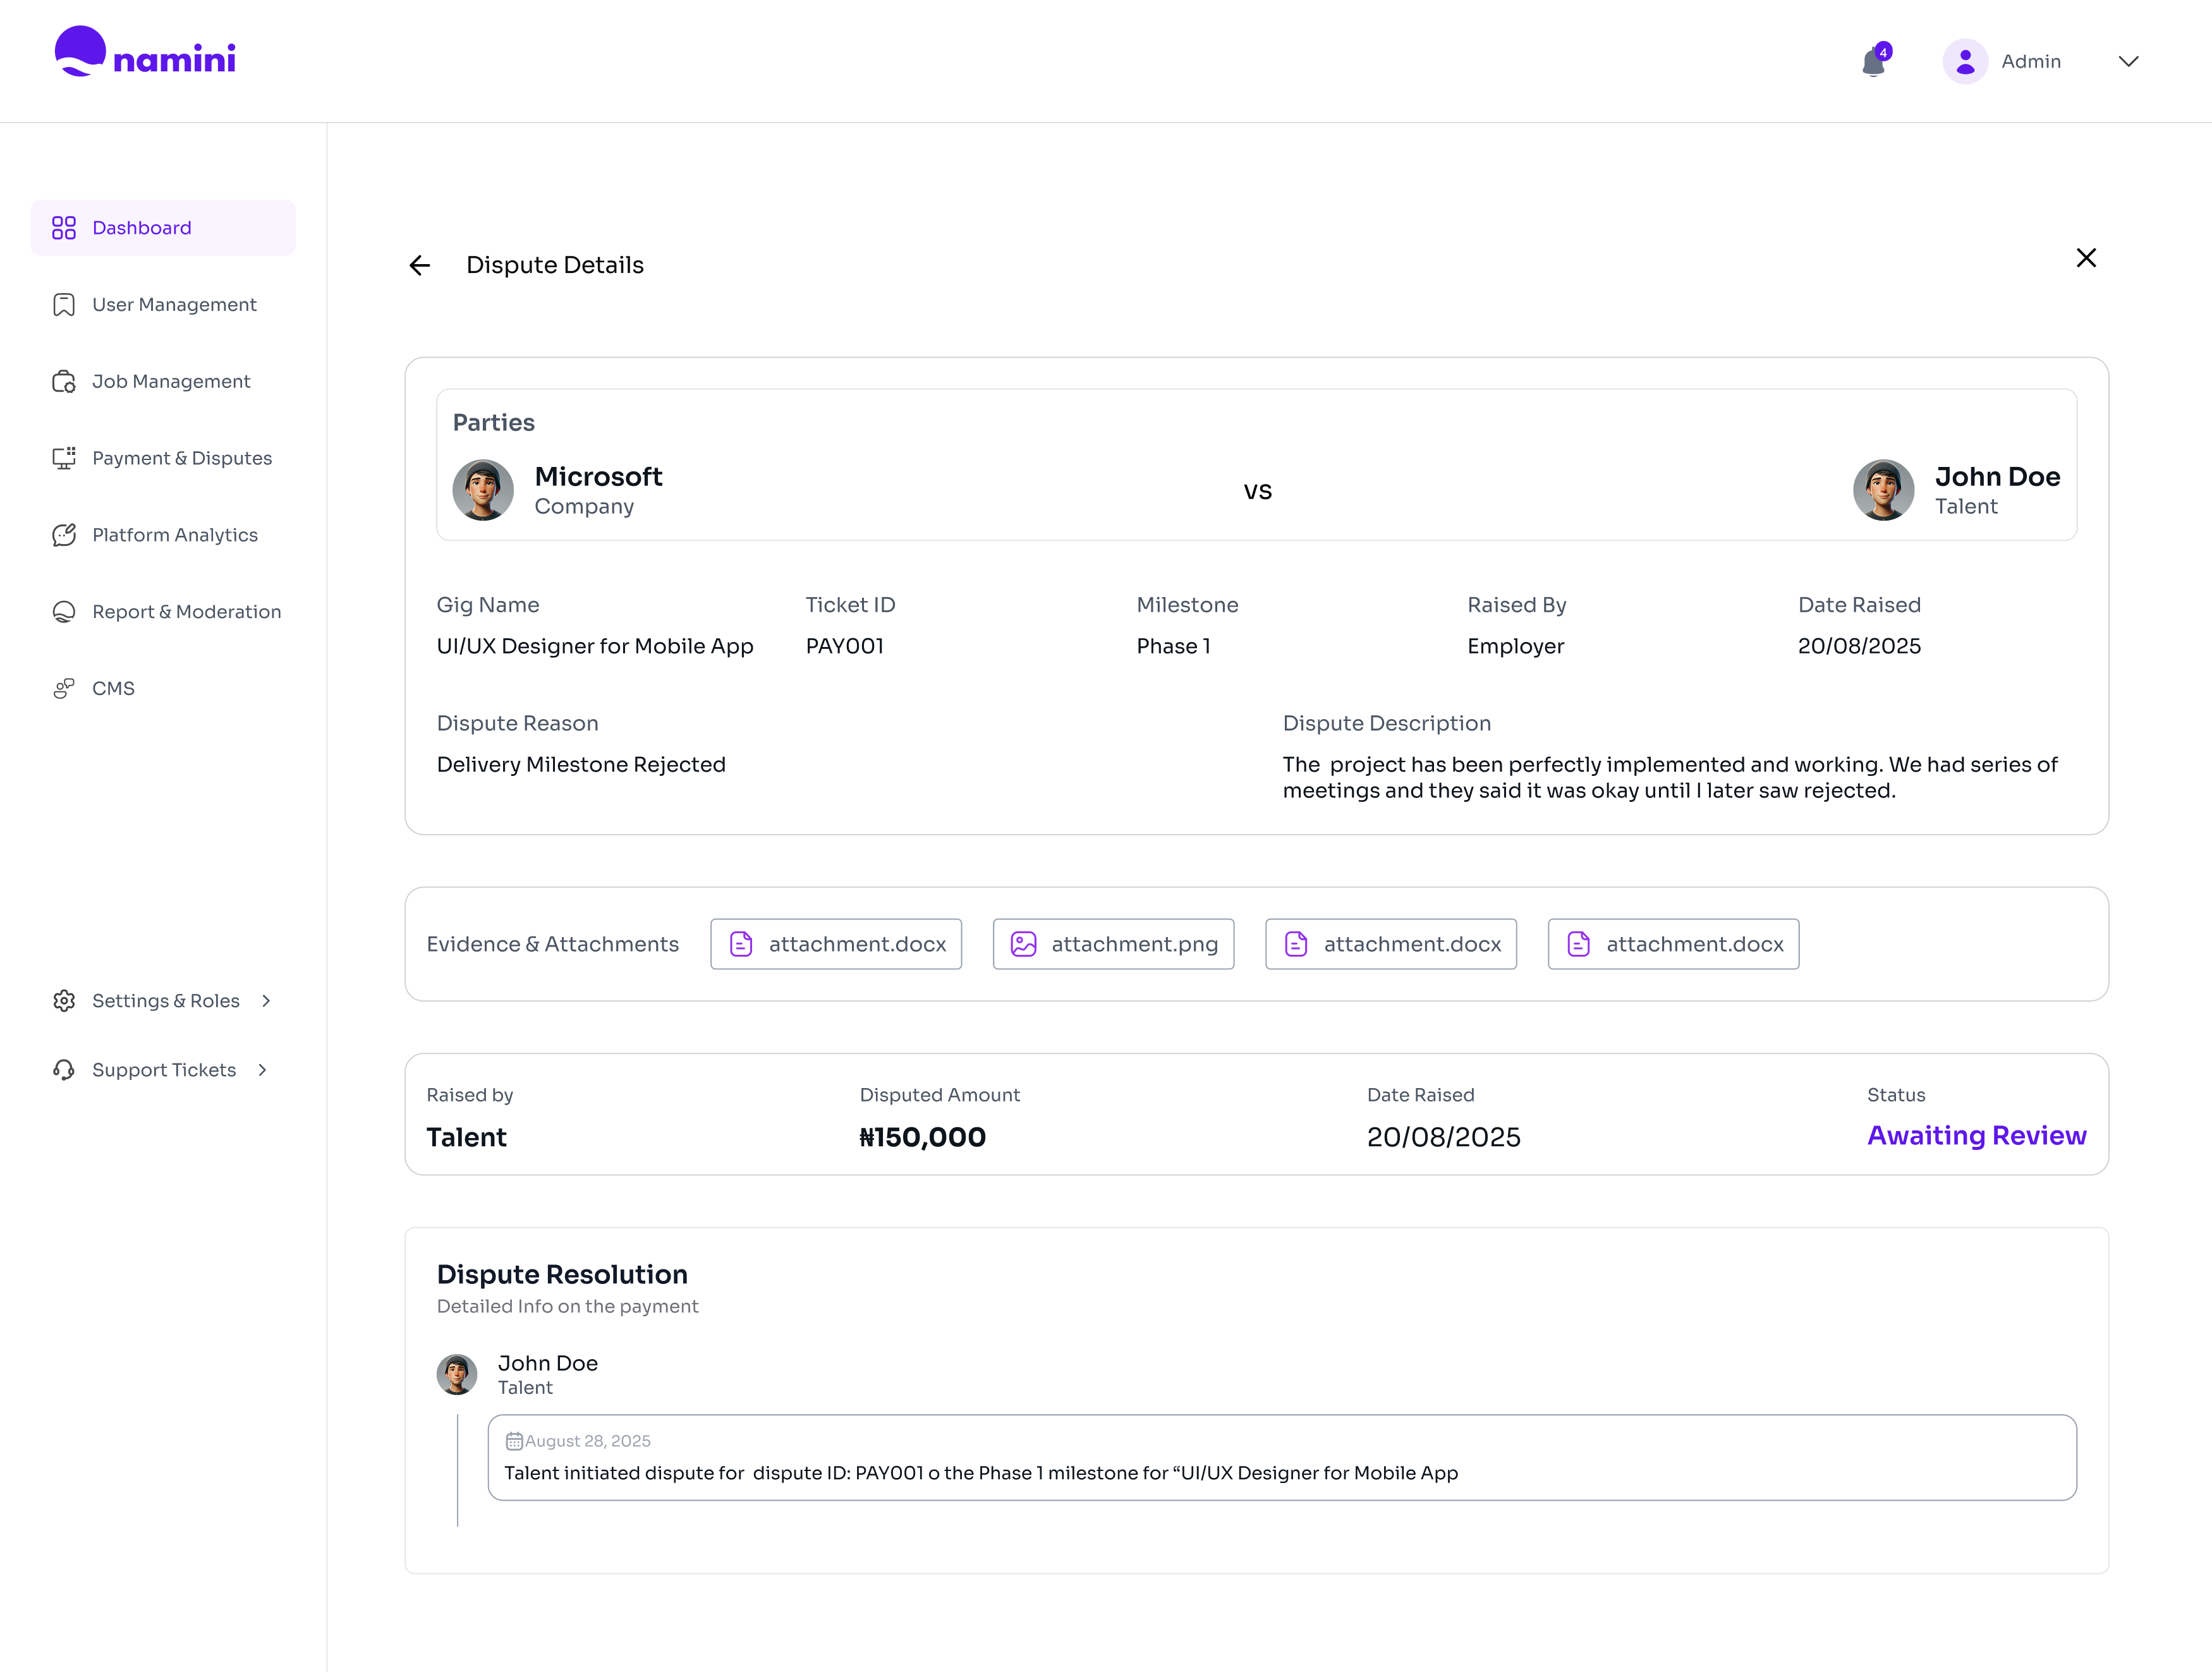This screenshot has height=1677, width=2212.
Task: Expand the Support Tickets submenu
Action: (x=263, y=1070)
